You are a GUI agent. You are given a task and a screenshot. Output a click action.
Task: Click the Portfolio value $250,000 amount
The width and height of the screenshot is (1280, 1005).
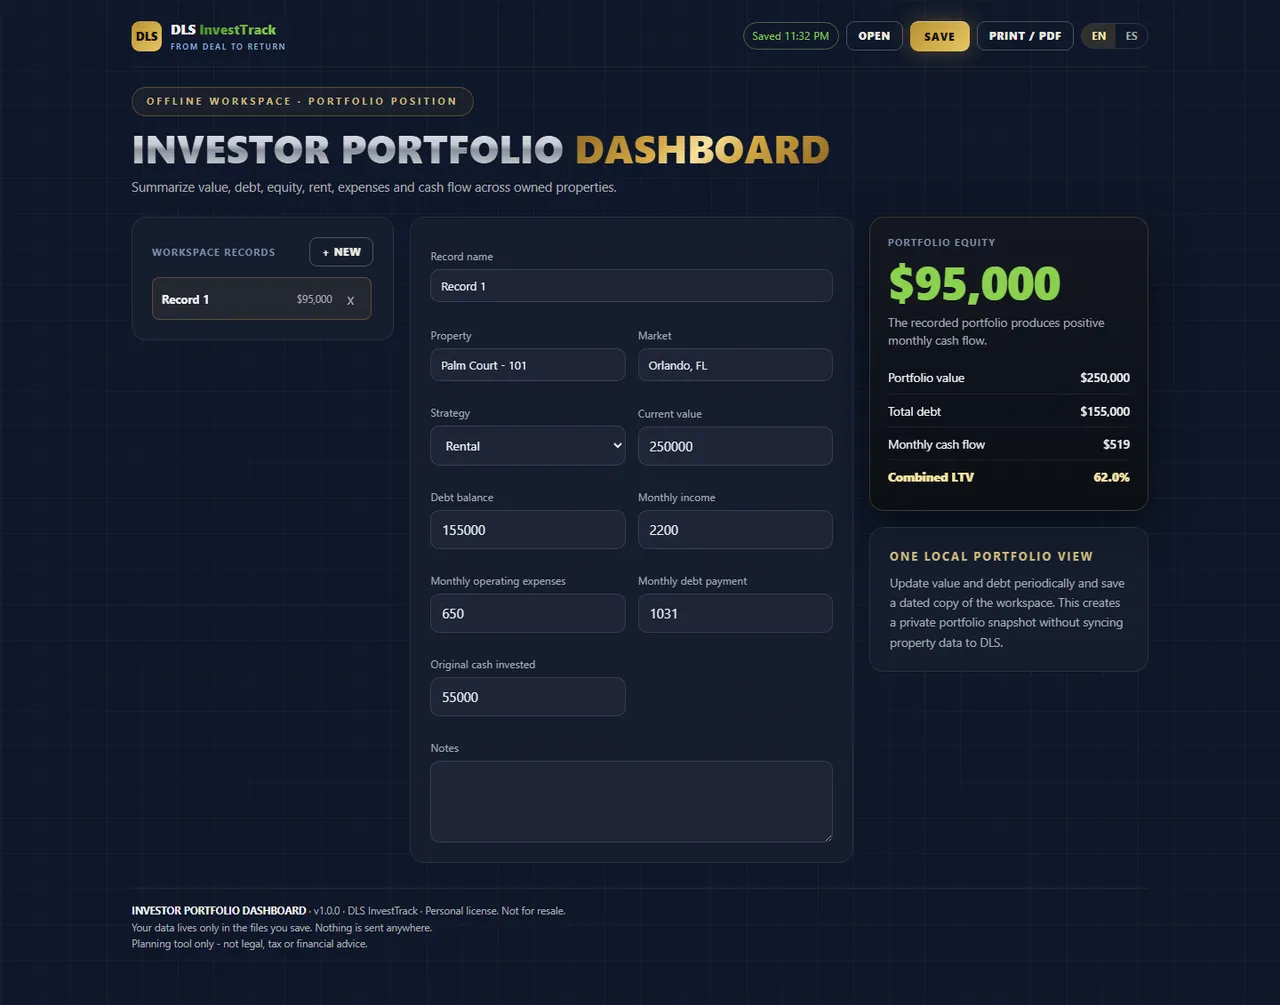1105,378
